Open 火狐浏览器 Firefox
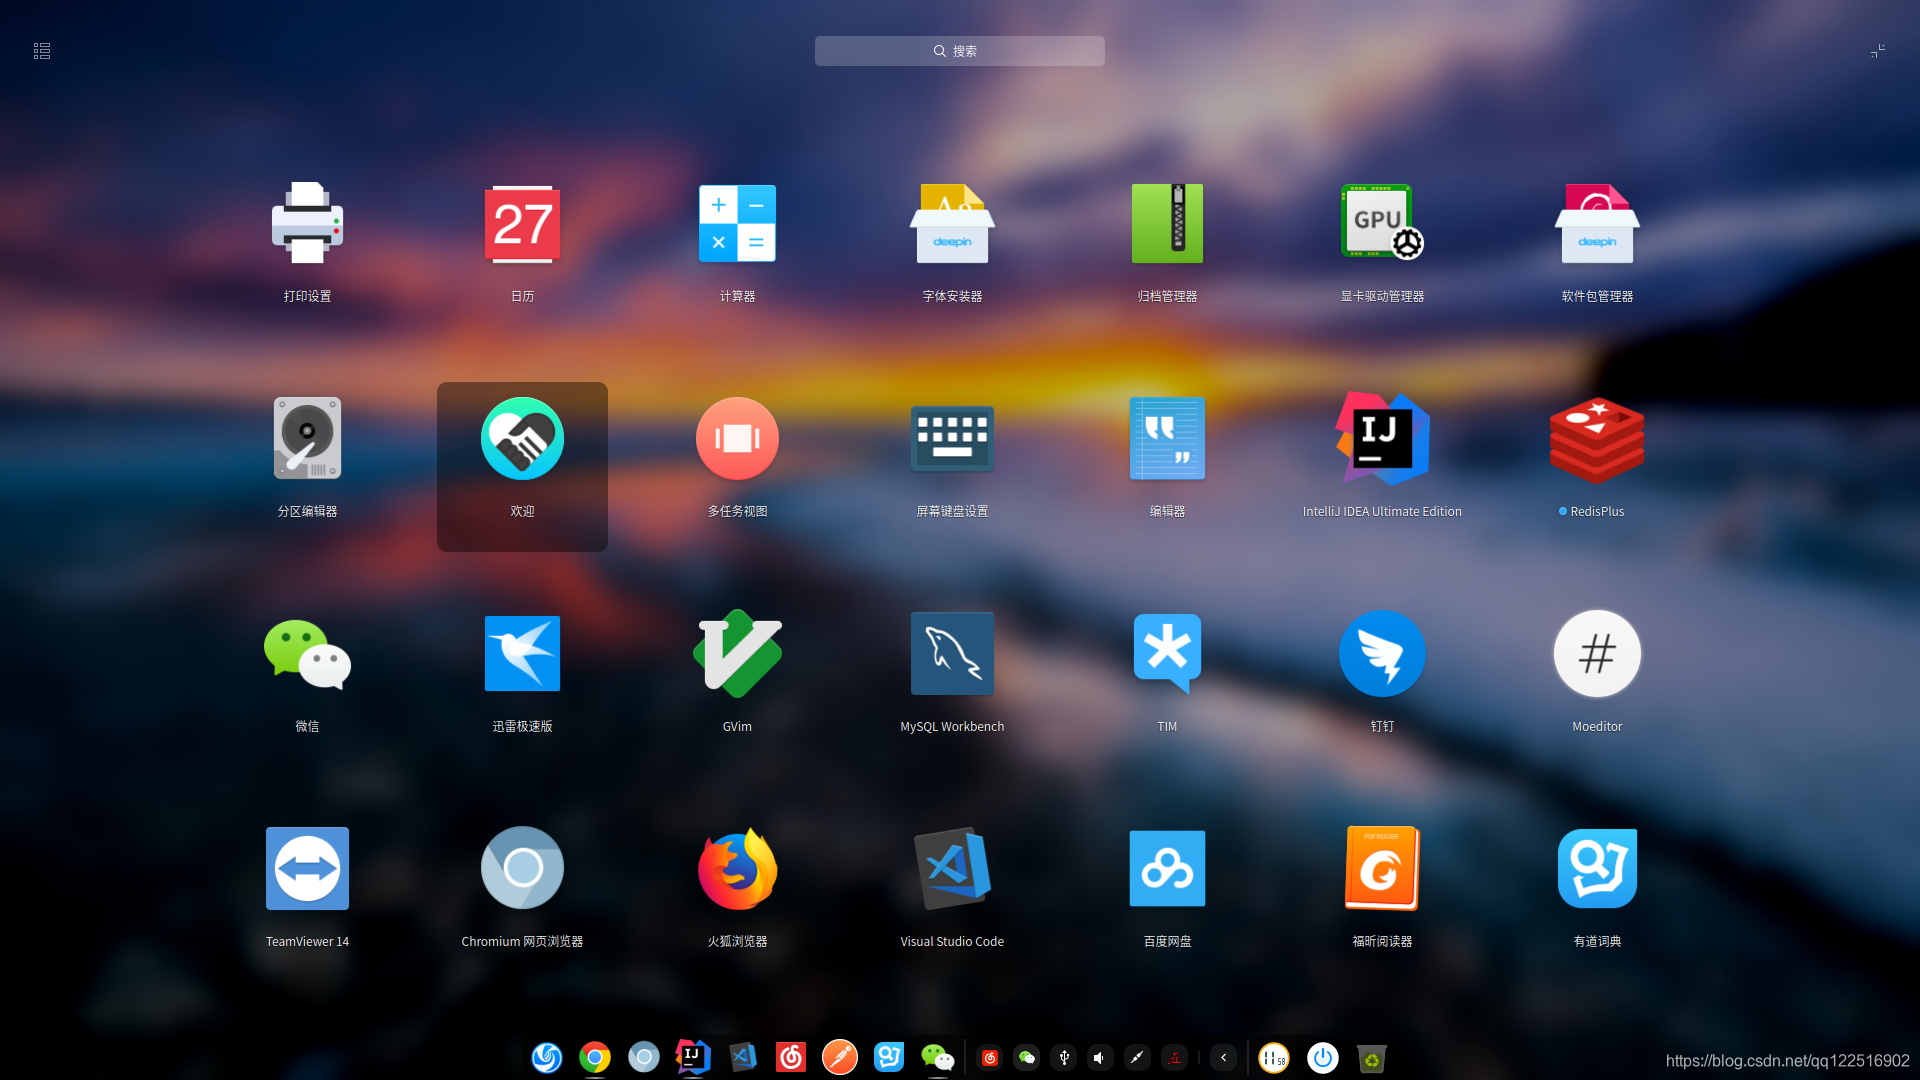The image size is (1920, 1080). (737, 868)
